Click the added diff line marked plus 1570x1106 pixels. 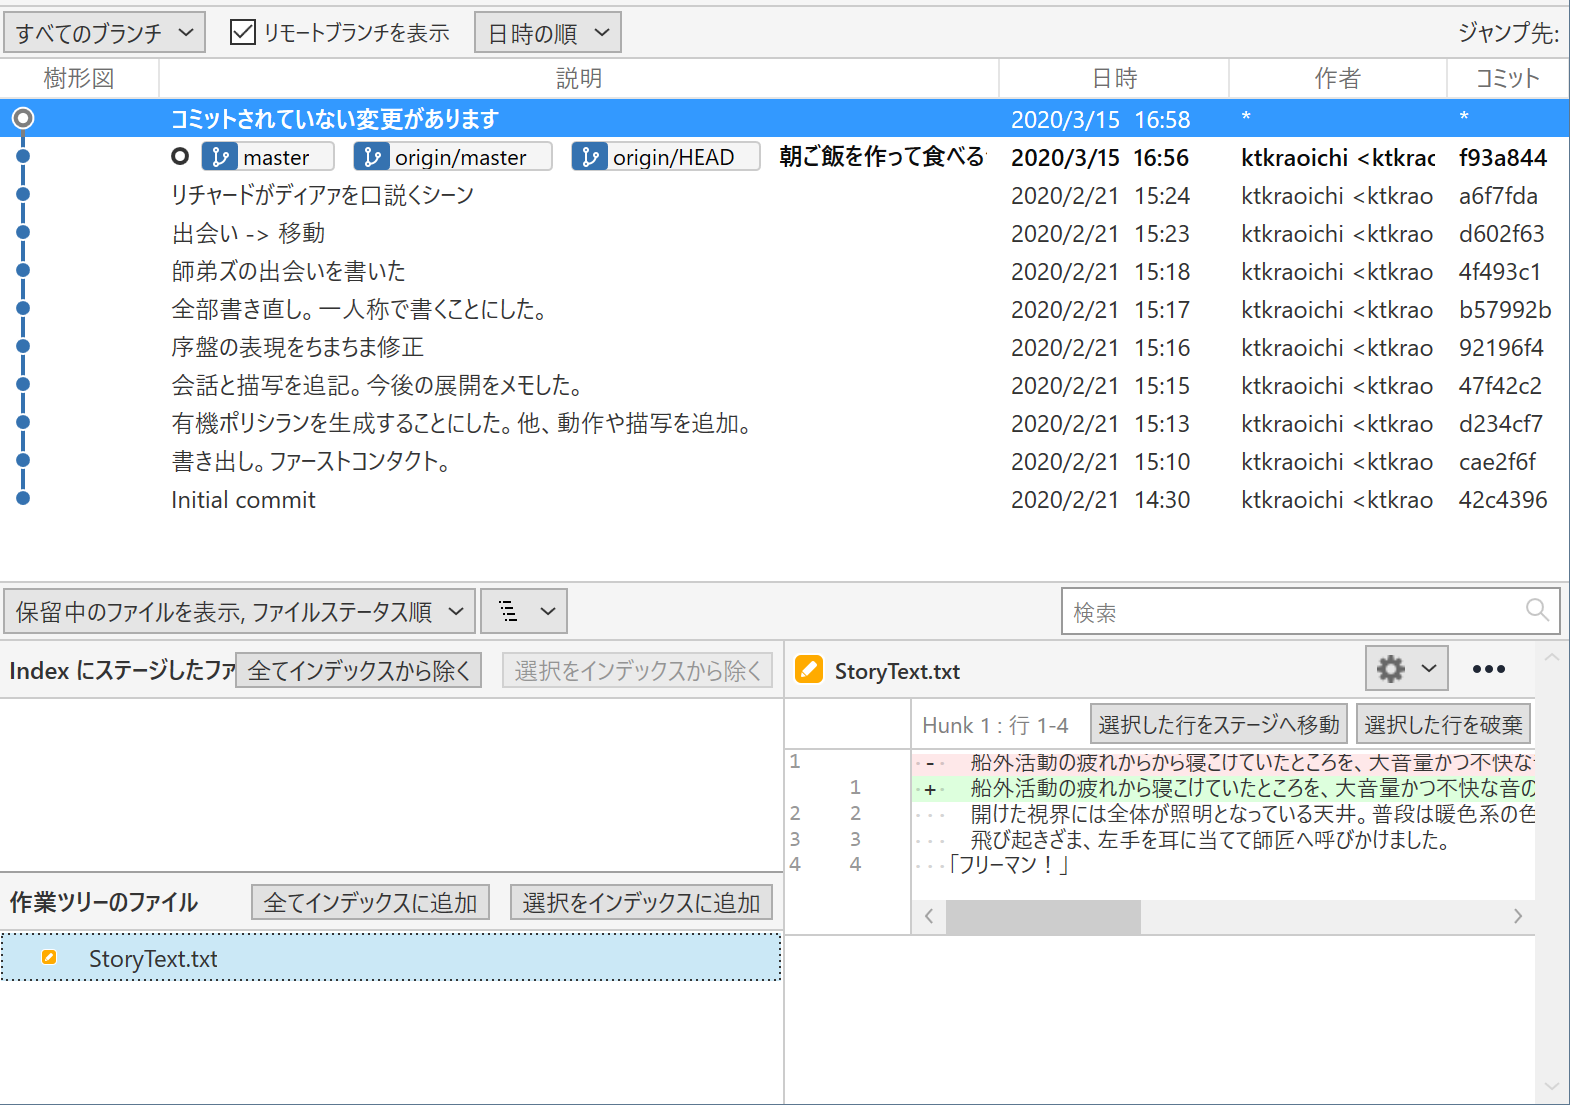pyautogui.click(x=1223, y=789)
